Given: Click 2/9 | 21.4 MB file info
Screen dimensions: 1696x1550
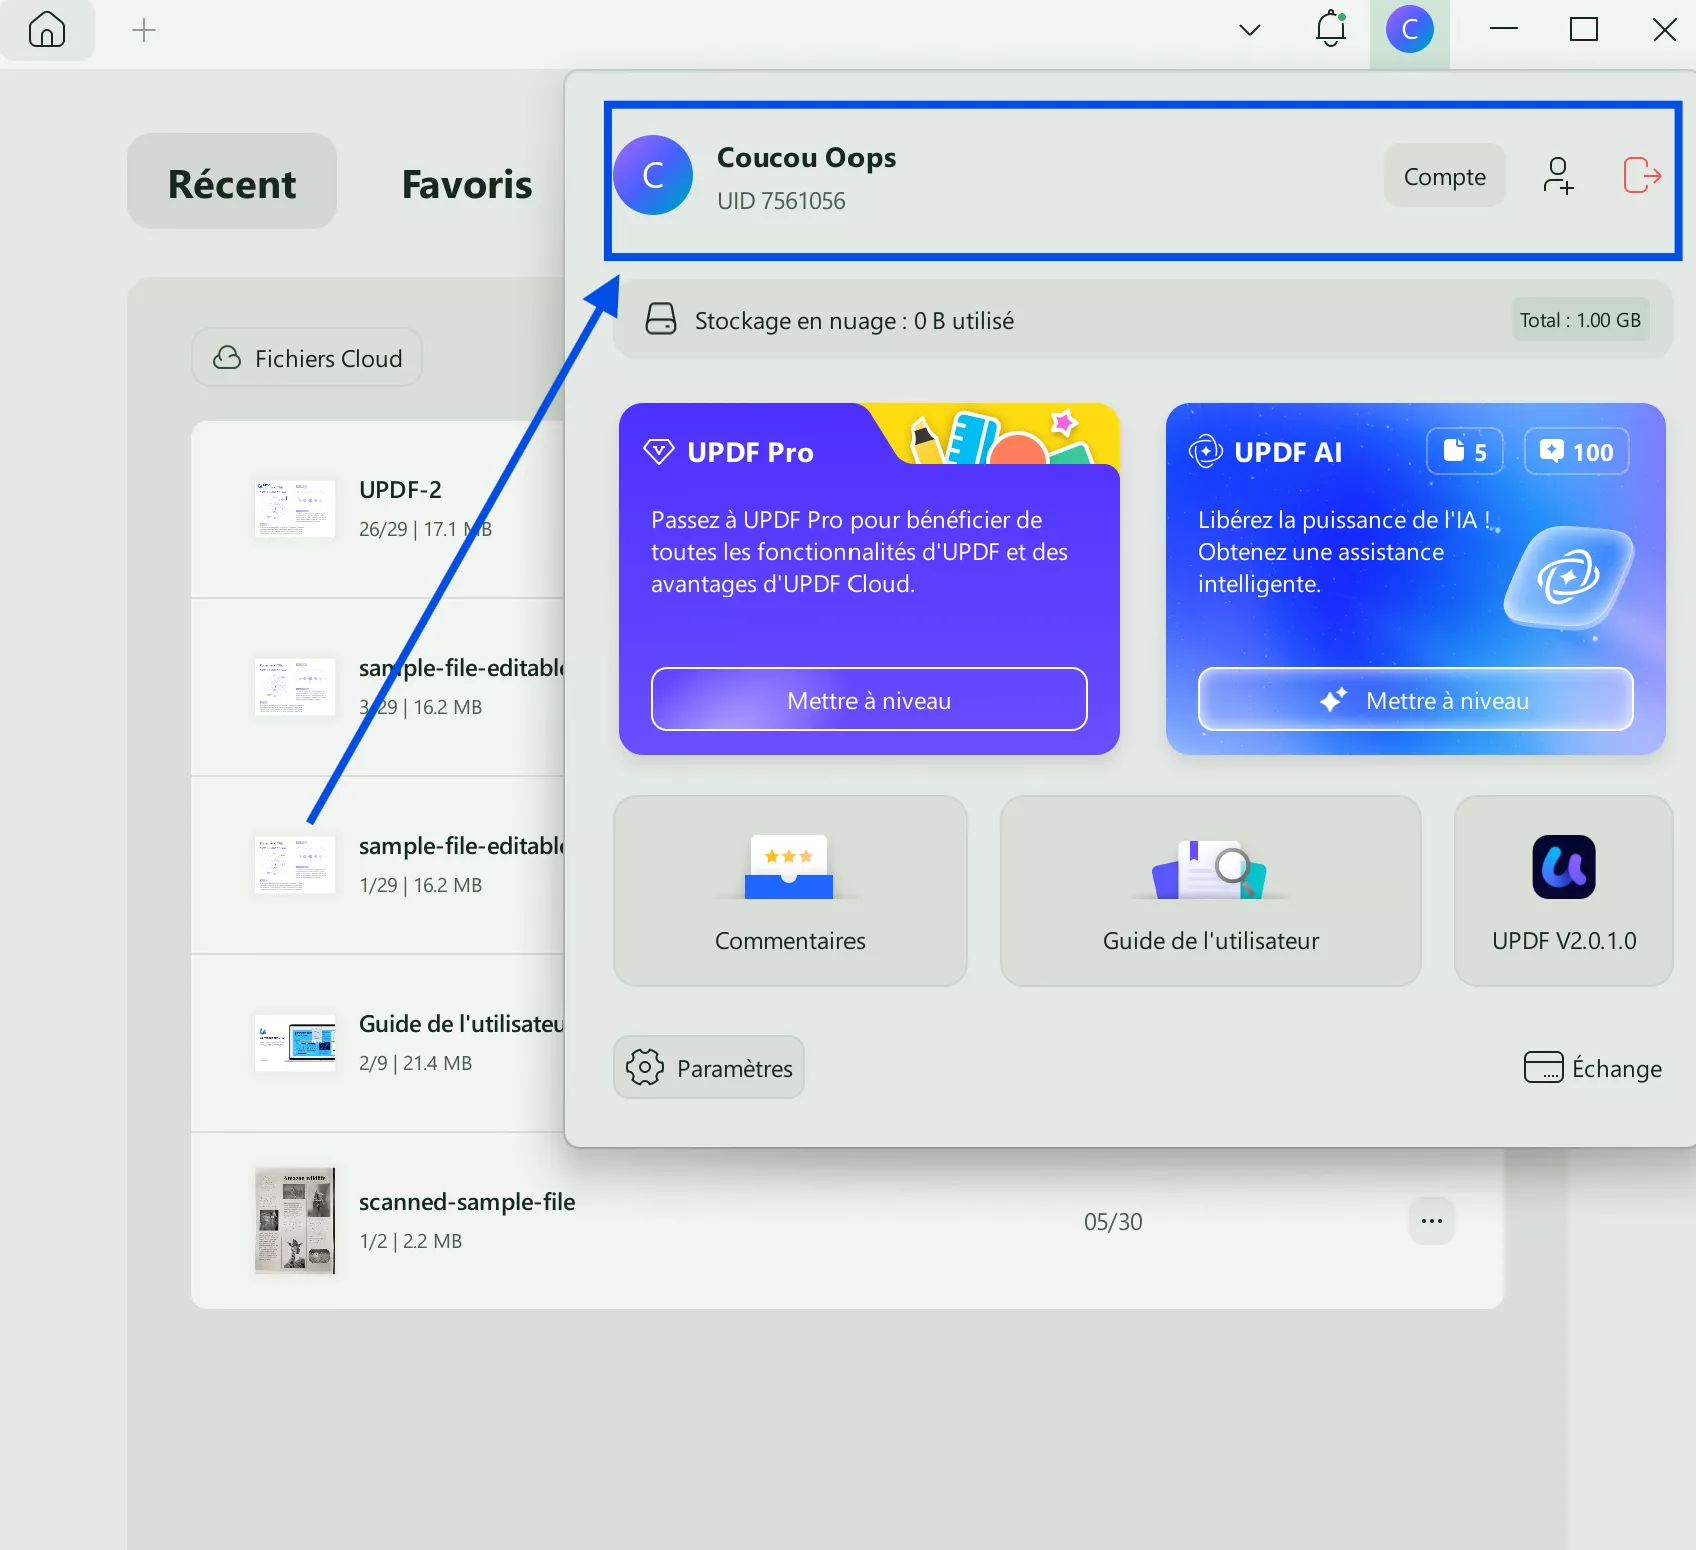Looking at the screenshot, I should [x=415, y=1063].
